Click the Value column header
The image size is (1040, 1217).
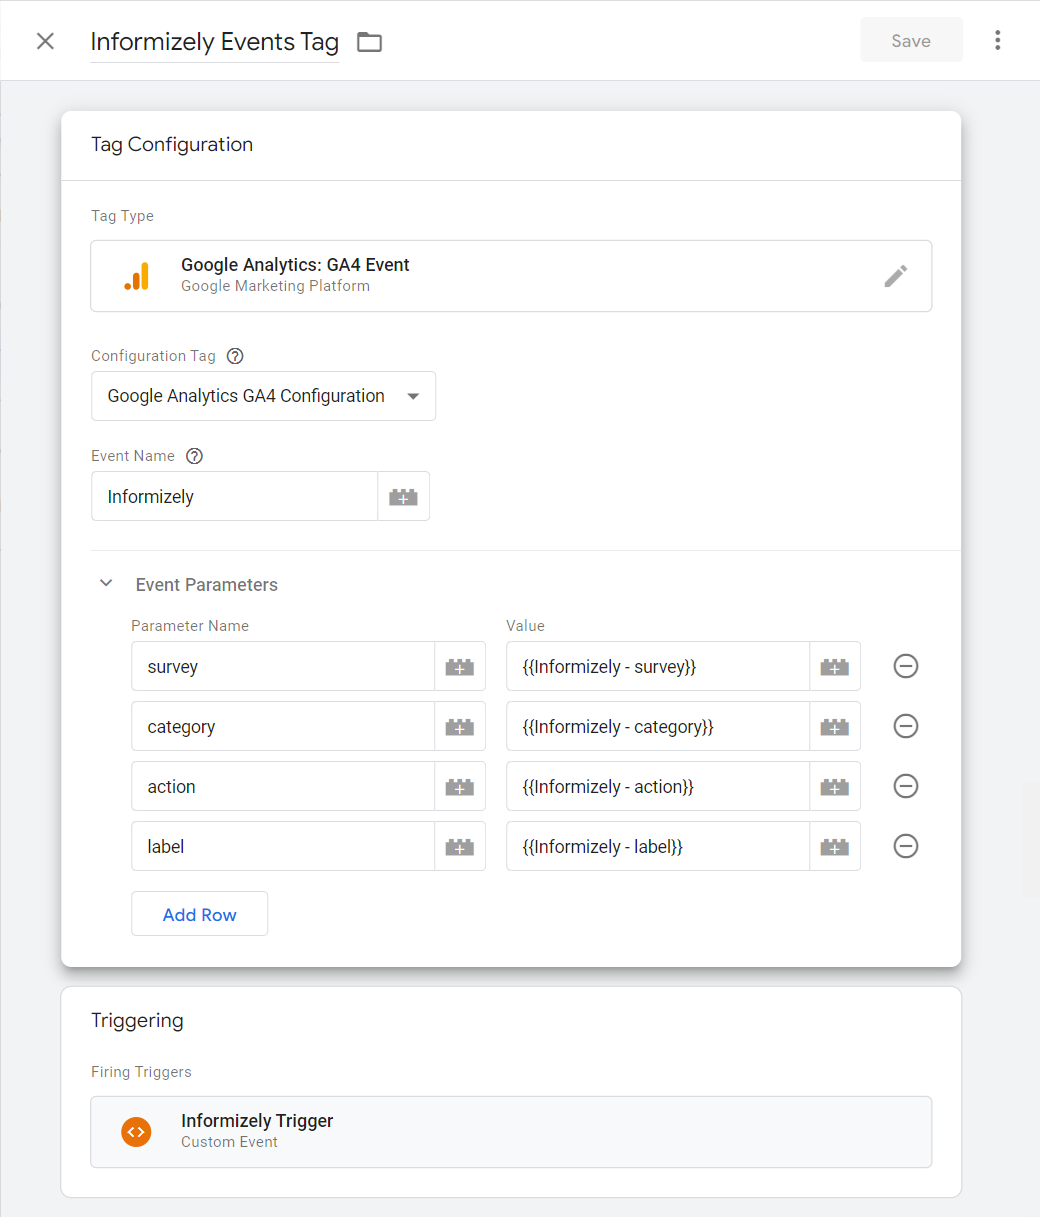click(x=526, y=626)
